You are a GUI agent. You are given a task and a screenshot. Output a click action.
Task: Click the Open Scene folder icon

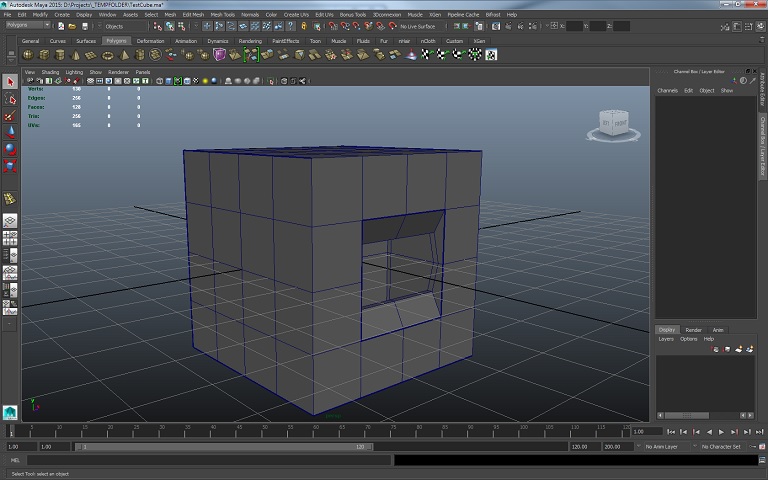pos(72,26)
